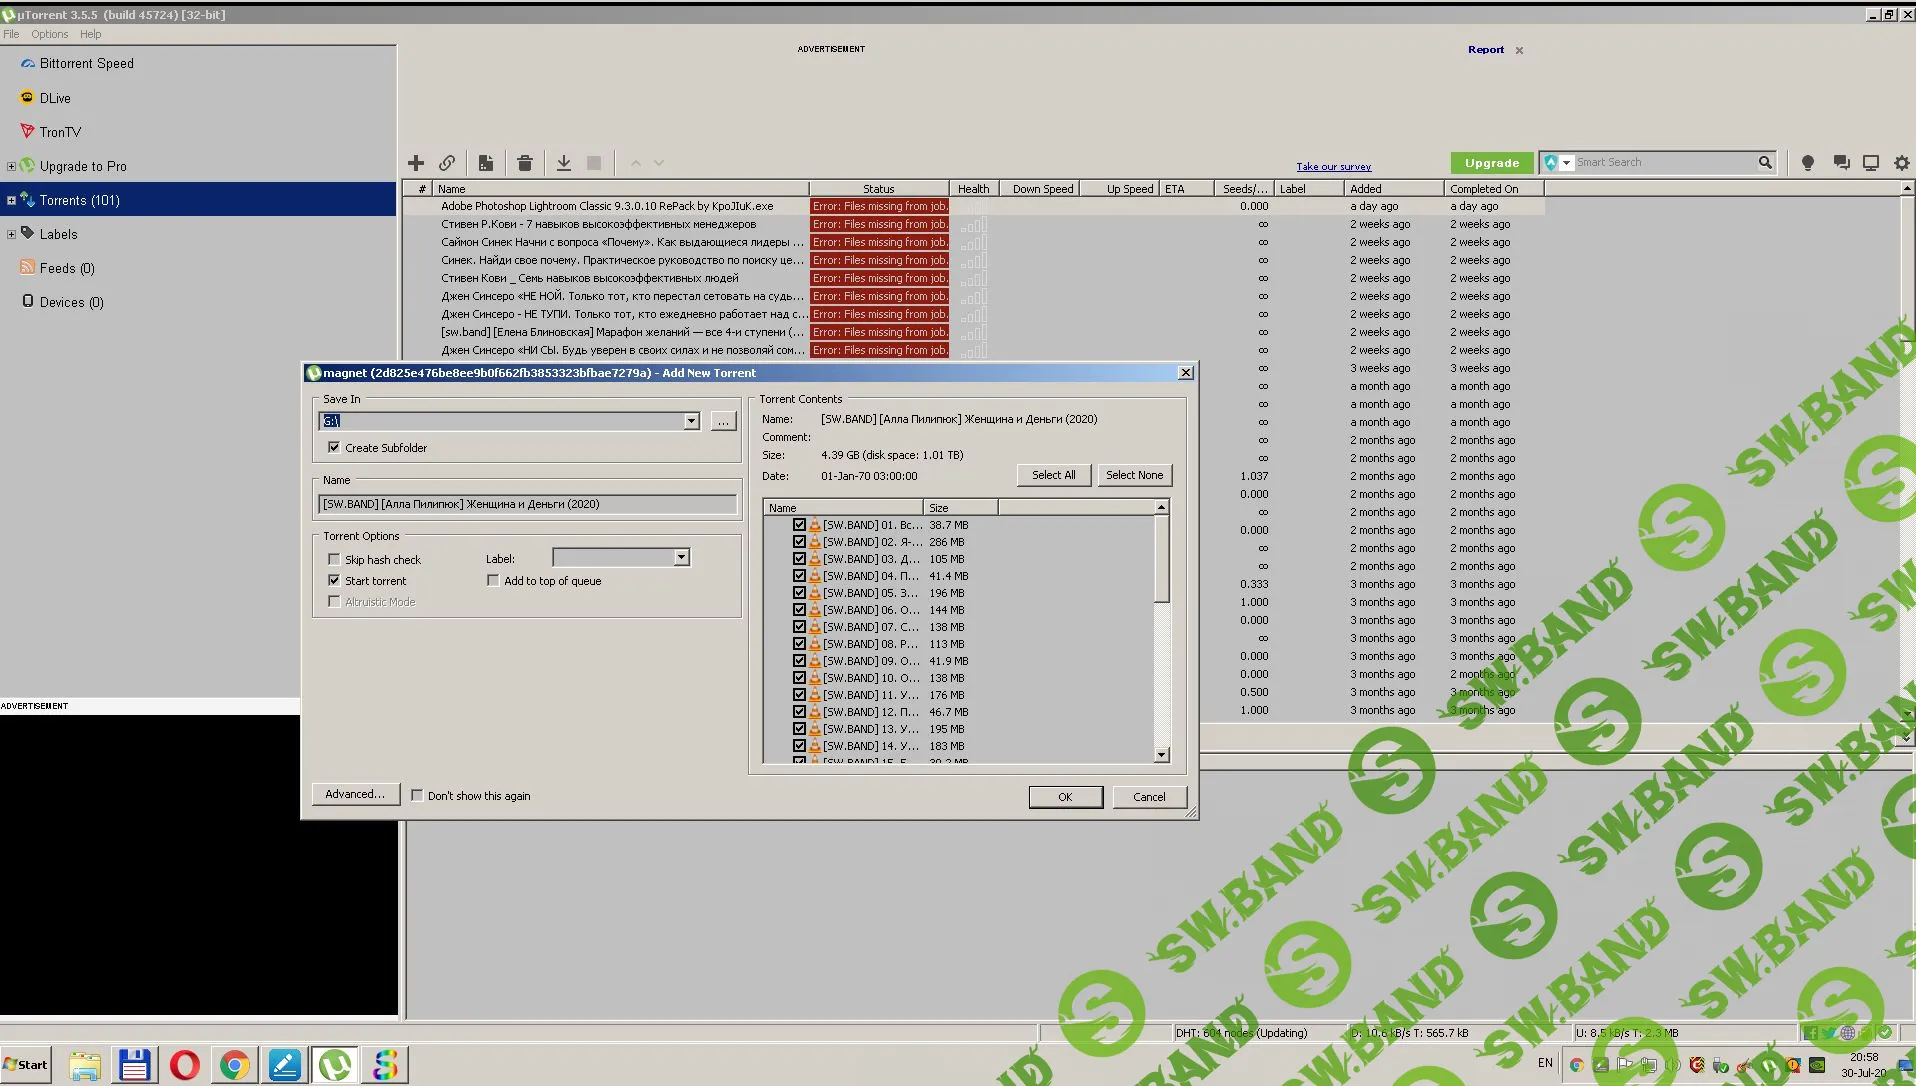The height and width of the screenshot is (1086, 1916).
Task: Click the Add Torrent from URL link icon
Action: tap(447, 163)
